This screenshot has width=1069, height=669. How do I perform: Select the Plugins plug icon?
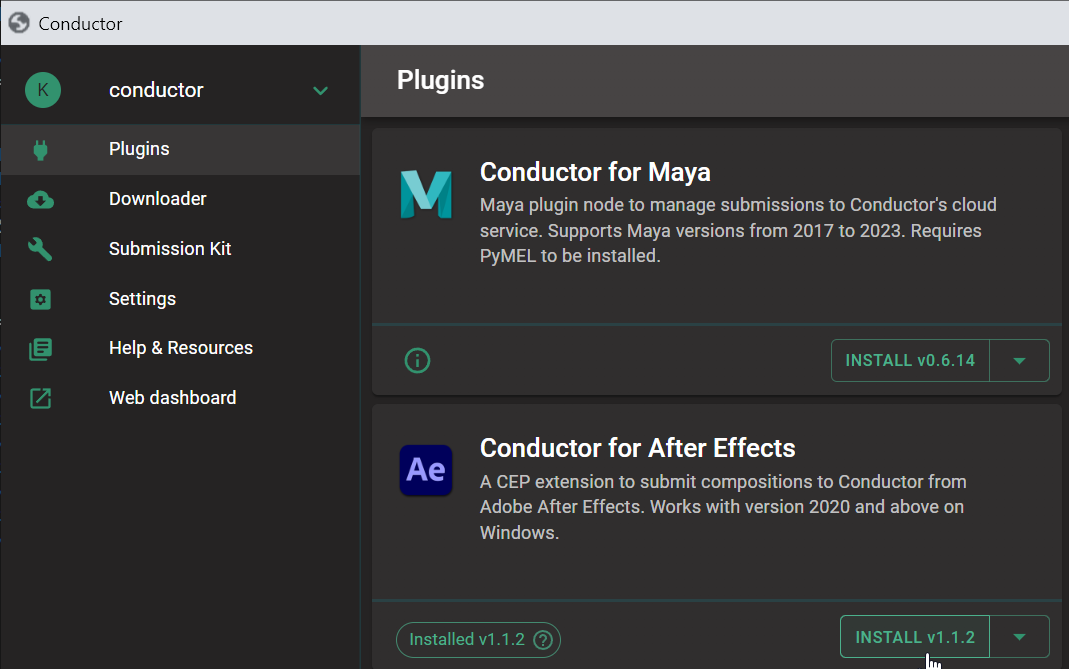pyautogui.click(x=40, y=149)
